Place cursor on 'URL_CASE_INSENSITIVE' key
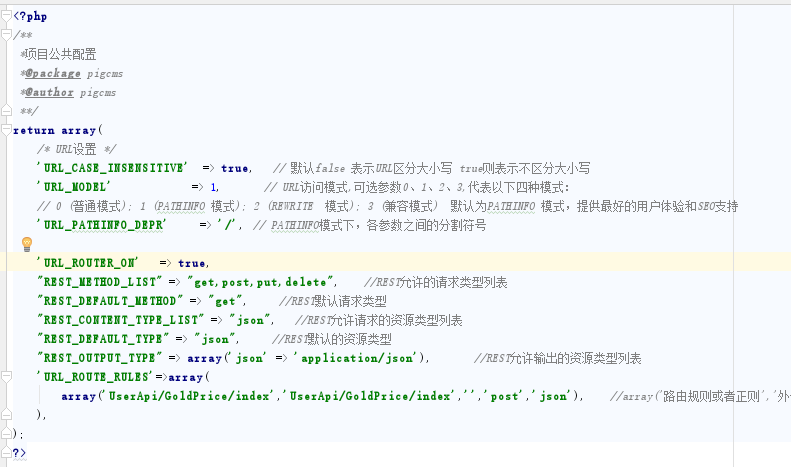Viewport: 791px width, 467px height. (112, 168)
